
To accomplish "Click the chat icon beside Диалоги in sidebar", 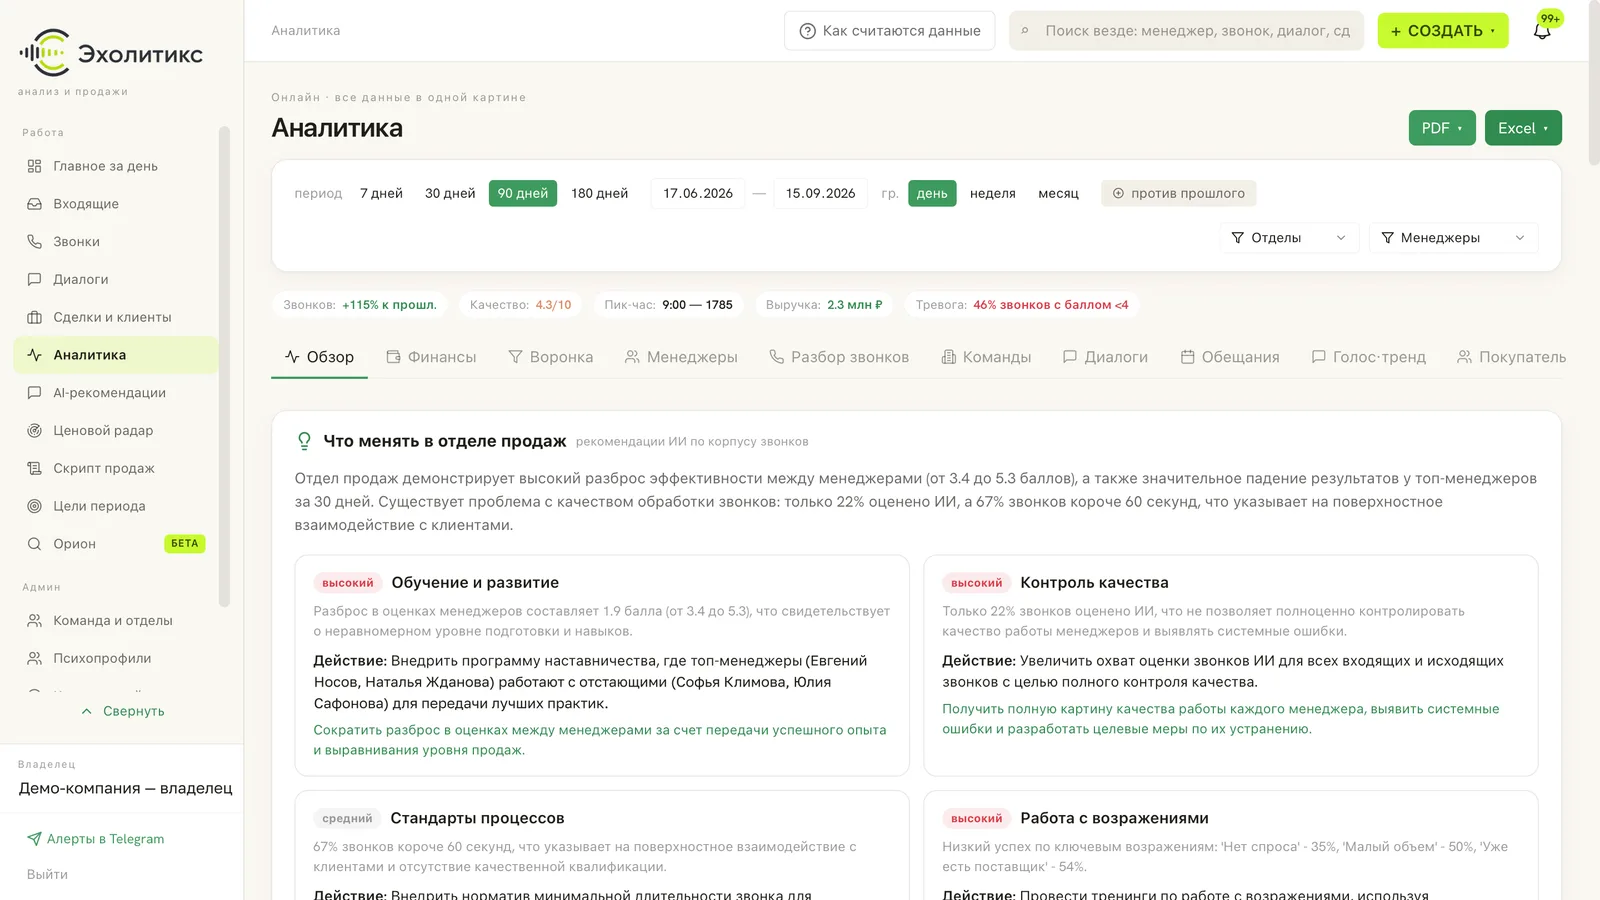I will 34,280.
